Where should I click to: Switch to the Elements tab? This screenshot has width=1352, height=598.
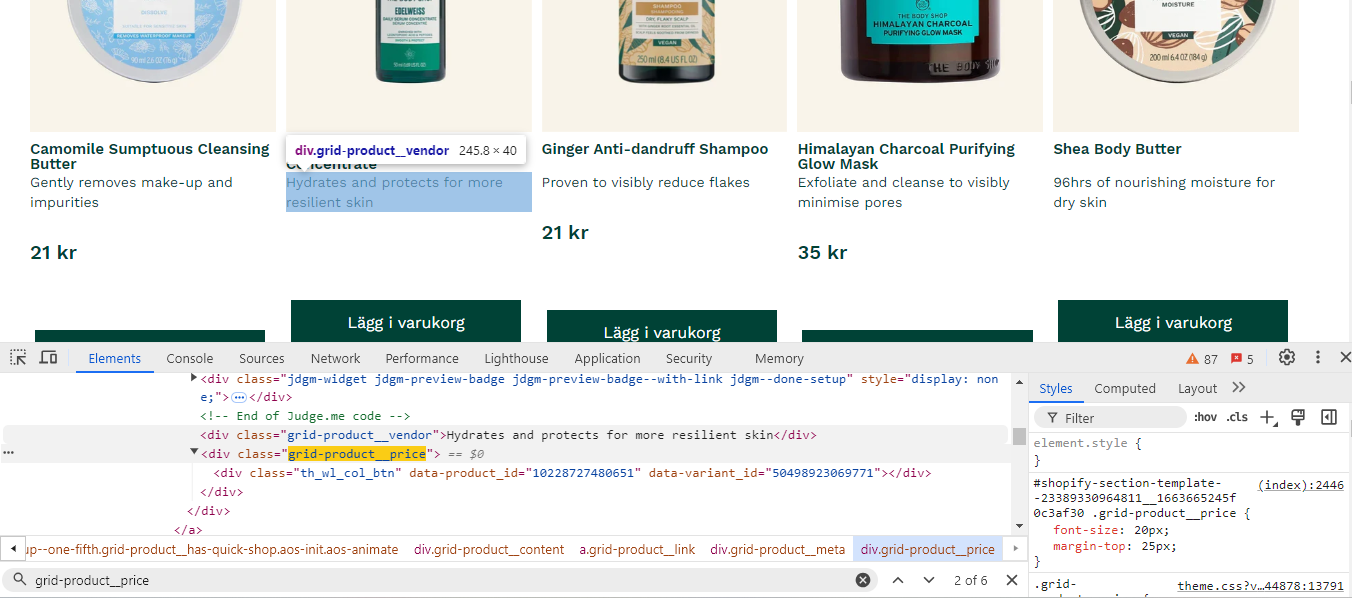(x=115, y=359)
